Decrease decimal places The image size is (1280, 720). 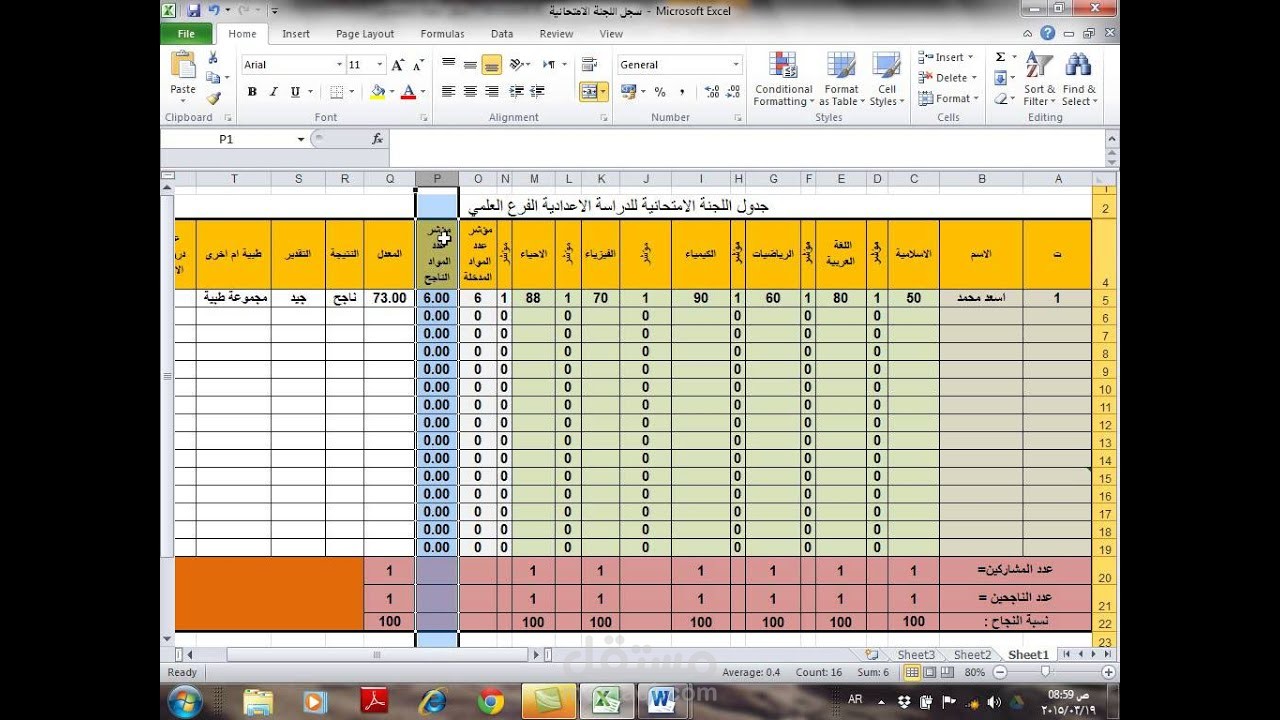coord(733,92)
